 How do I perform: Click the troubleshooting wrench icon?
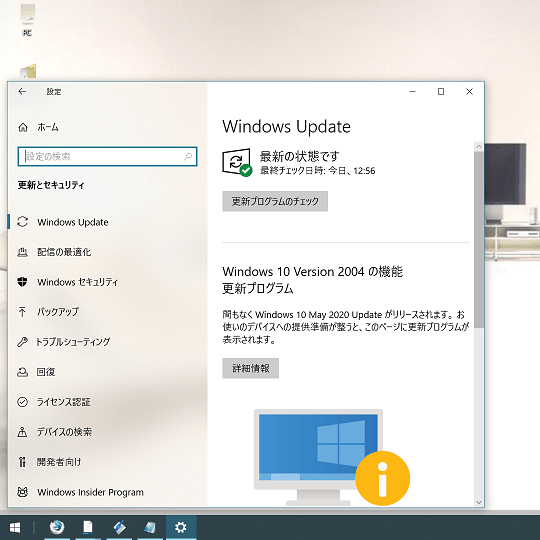click(22, 342)
